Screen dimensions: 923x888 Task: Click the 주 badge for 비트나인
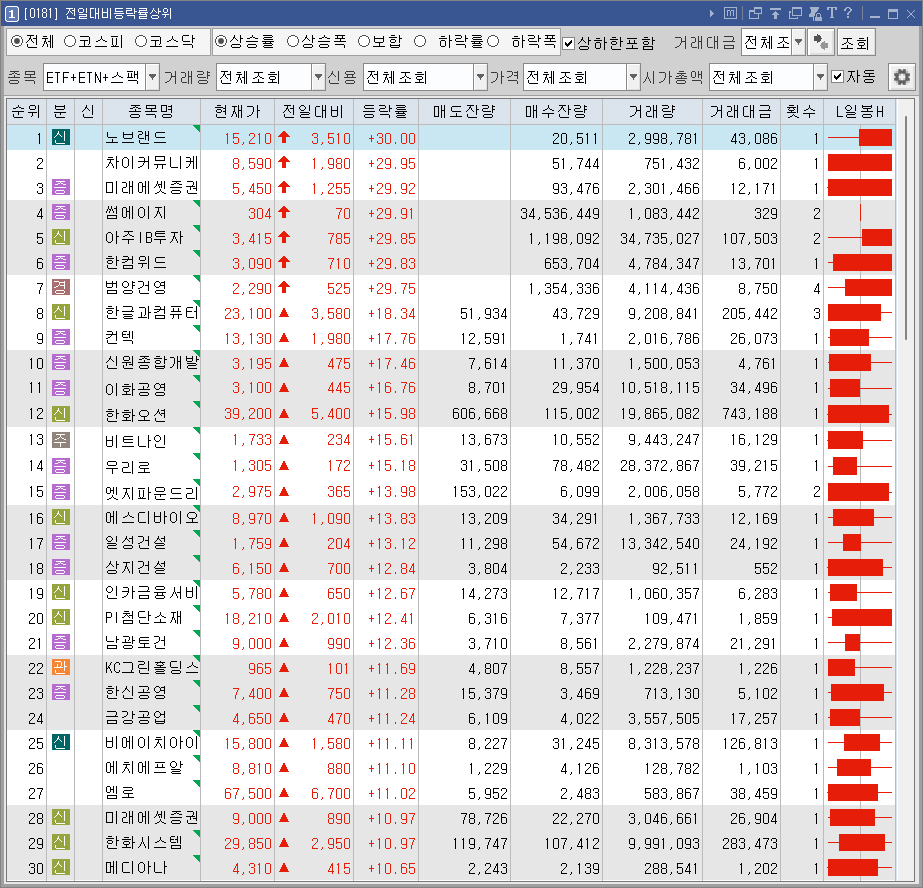coord(60,440)
